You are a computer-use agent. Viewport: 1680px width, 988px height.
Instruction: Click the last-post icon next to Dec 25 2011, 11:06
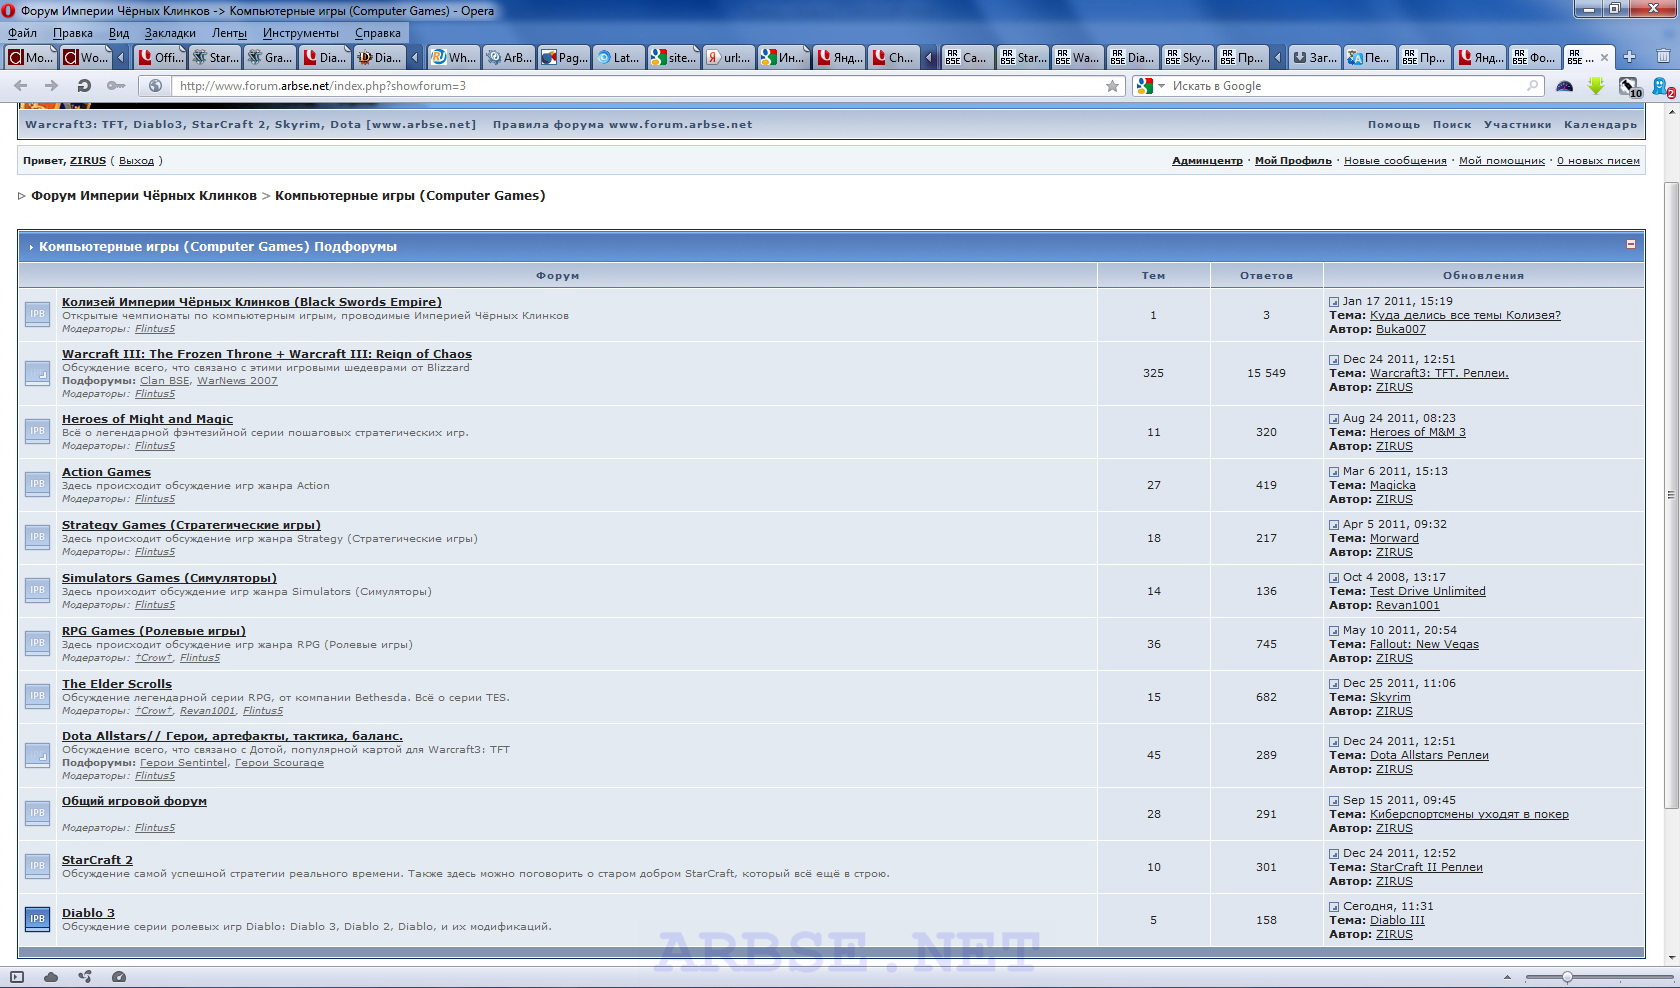[x=1334, y=684]
